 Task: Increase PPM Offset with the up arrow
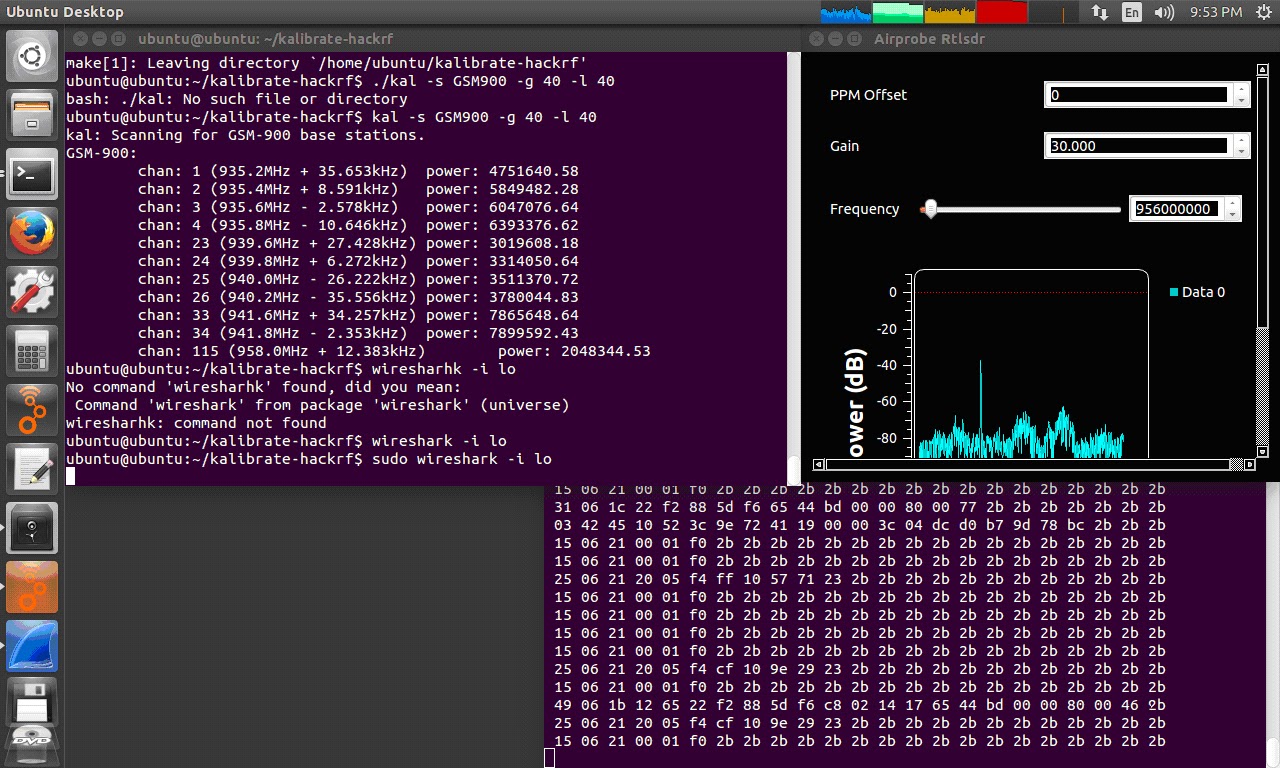(x=1241, y=89)
